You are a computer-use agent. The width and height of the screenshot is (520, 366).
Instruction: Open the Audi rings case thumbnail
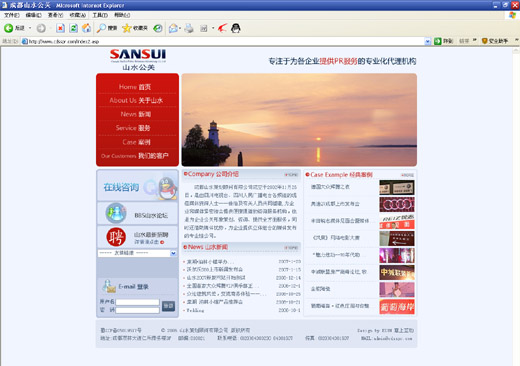point(397,204)
